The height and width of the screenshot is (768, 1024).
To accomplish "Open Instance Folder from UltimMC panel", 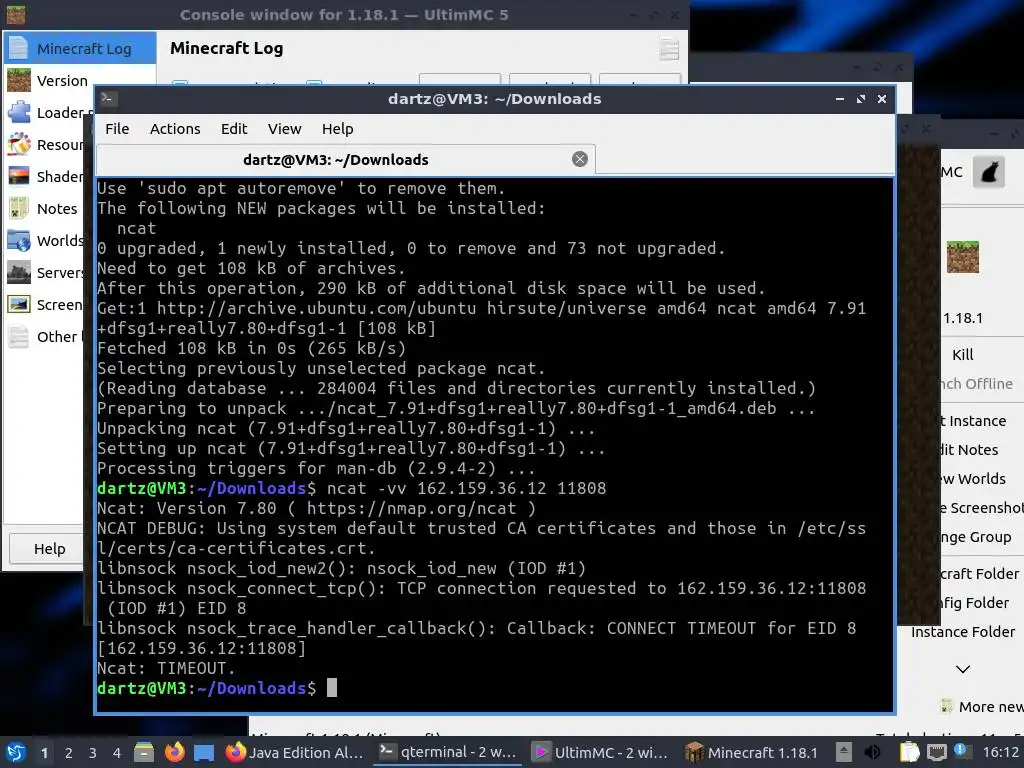I will click(963, 632).
